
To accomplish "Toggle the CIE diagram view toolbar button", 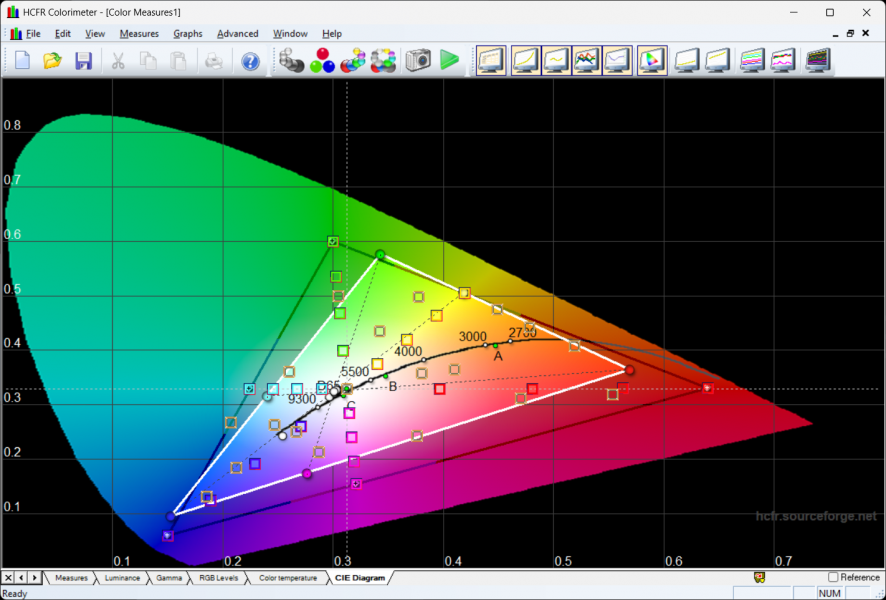I will pyautogui.click(x=652, y=61).
